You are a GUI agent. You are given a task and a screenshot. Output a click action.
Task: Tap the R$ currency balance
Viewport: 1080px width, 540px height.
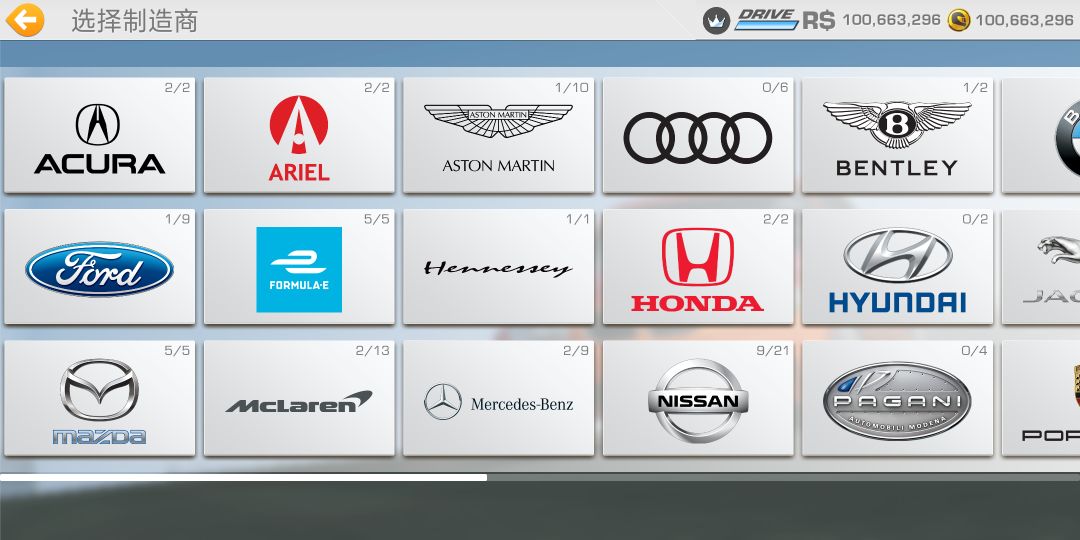pos(871,20)
